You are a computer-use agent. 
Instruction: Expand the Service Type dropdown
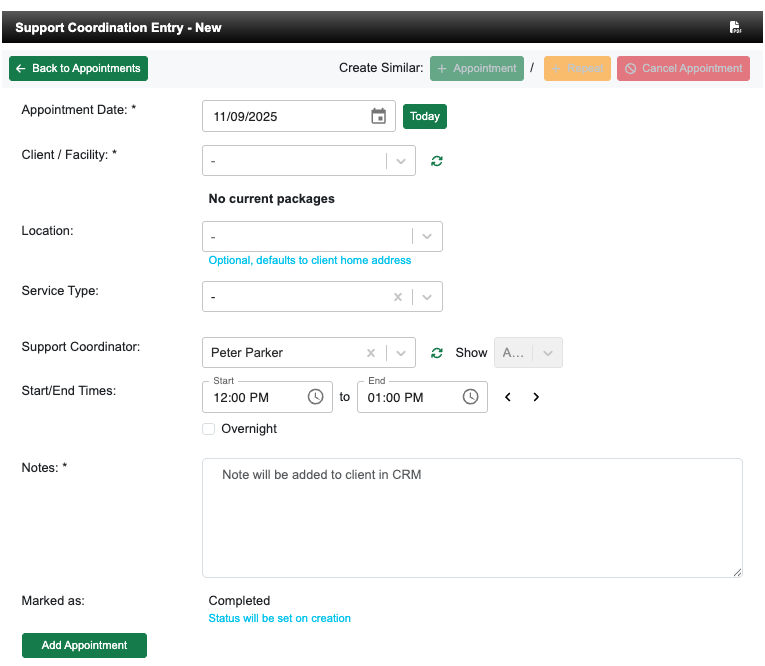(427, 297)
